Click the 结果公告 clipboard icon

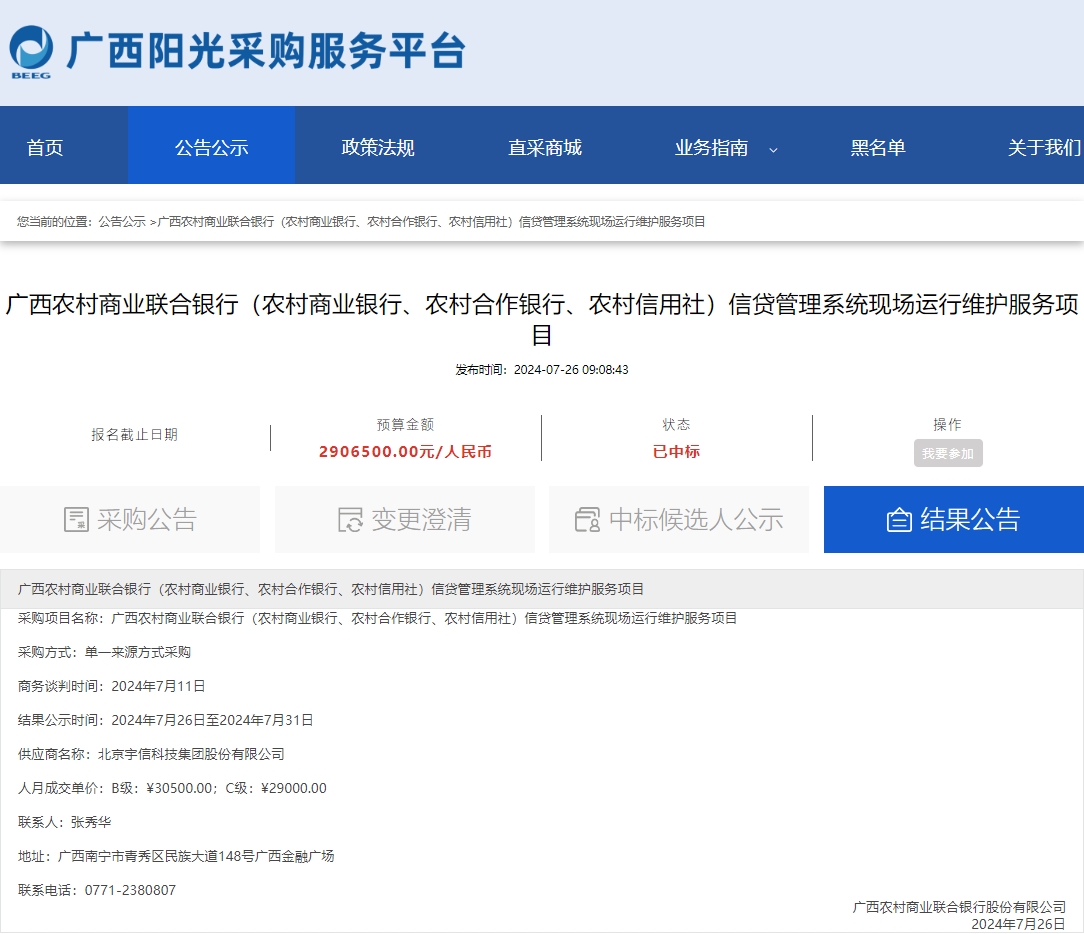click(x=899, y=519)
